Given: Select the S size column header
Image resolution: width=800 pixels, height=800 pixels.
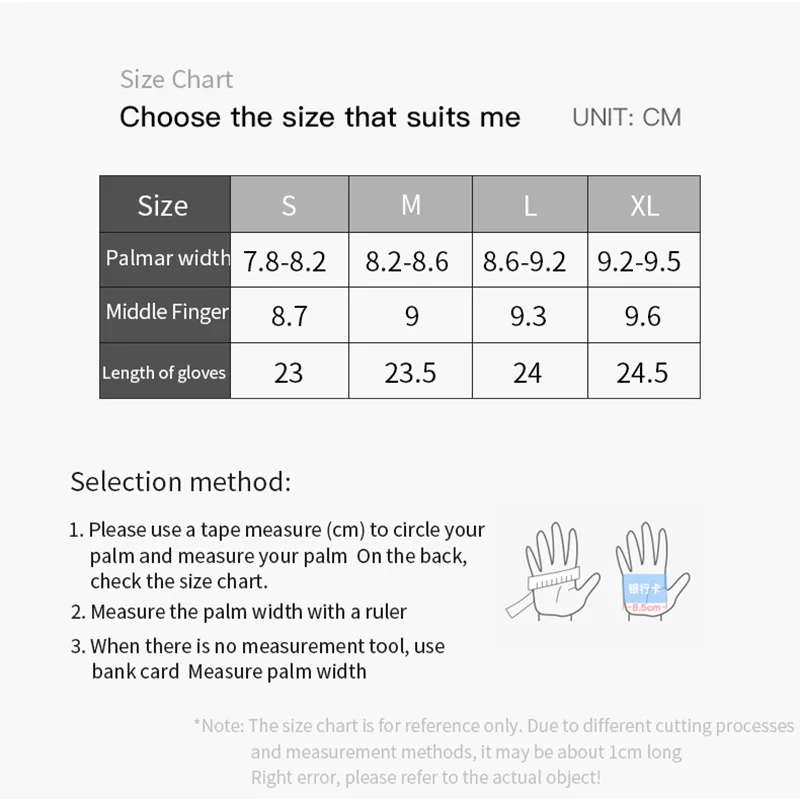Looking at the screenshot, I should coord(289,205).
